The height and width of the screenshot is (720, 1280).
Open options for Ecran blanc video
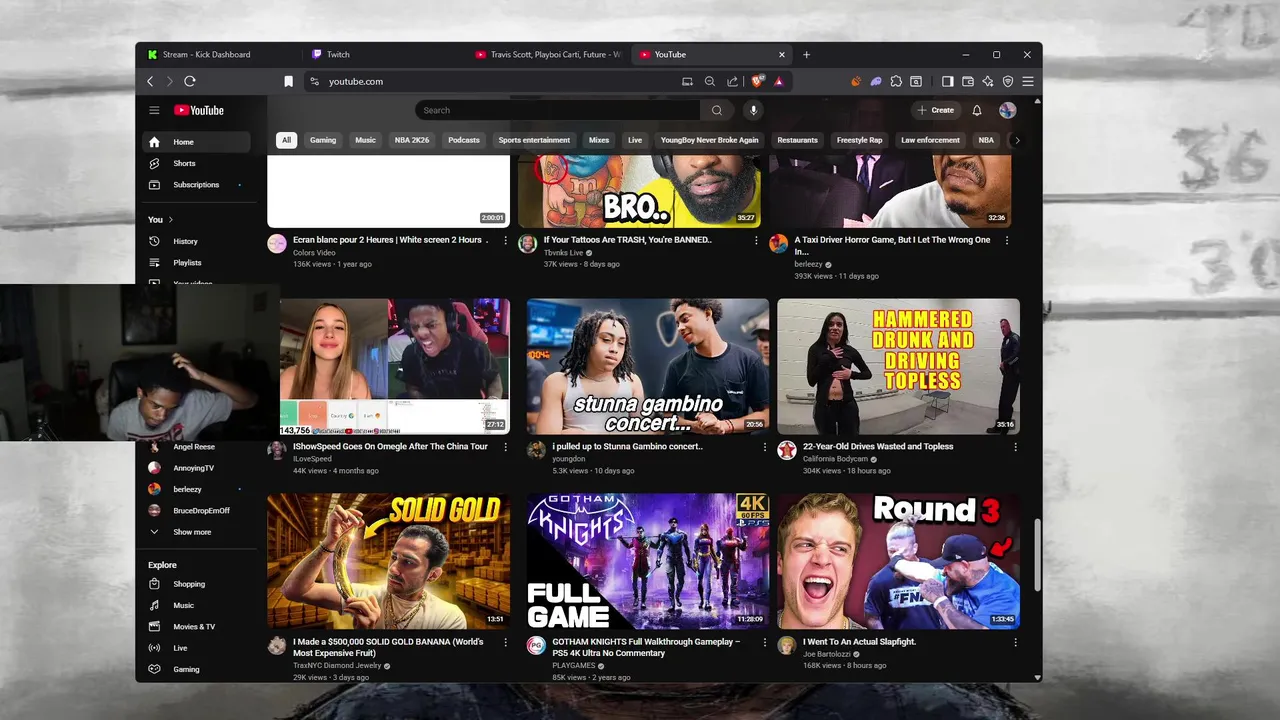(505, 240)
